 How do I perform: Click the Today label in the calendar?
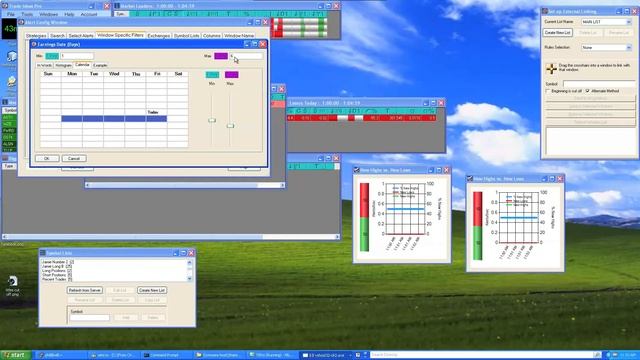(x=153, y=112)
